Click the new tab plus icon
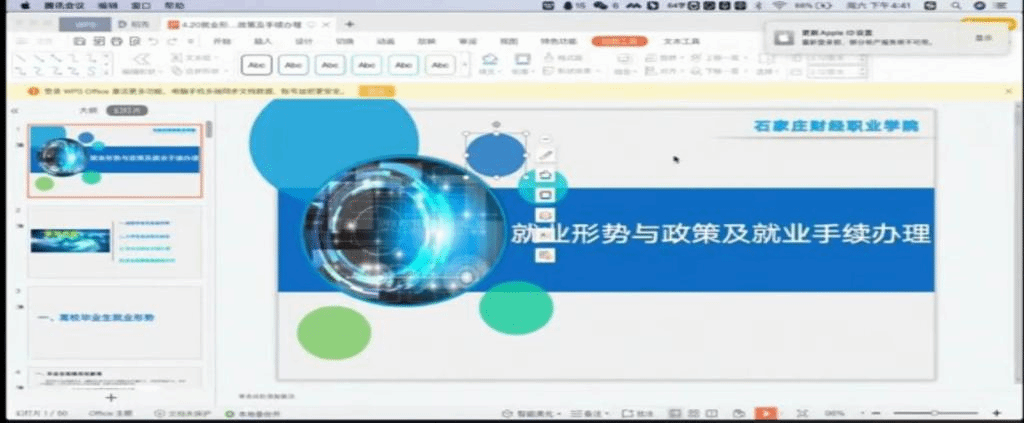Image resolution: width=1024 pixels, height=423 pixels. coord(349,23)
